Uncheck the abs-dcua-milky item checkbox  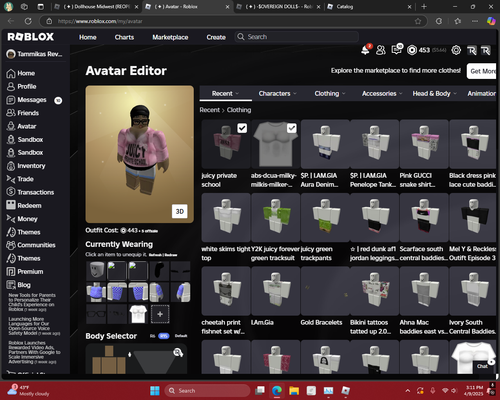pyautogui.click(x=292, y=128)
